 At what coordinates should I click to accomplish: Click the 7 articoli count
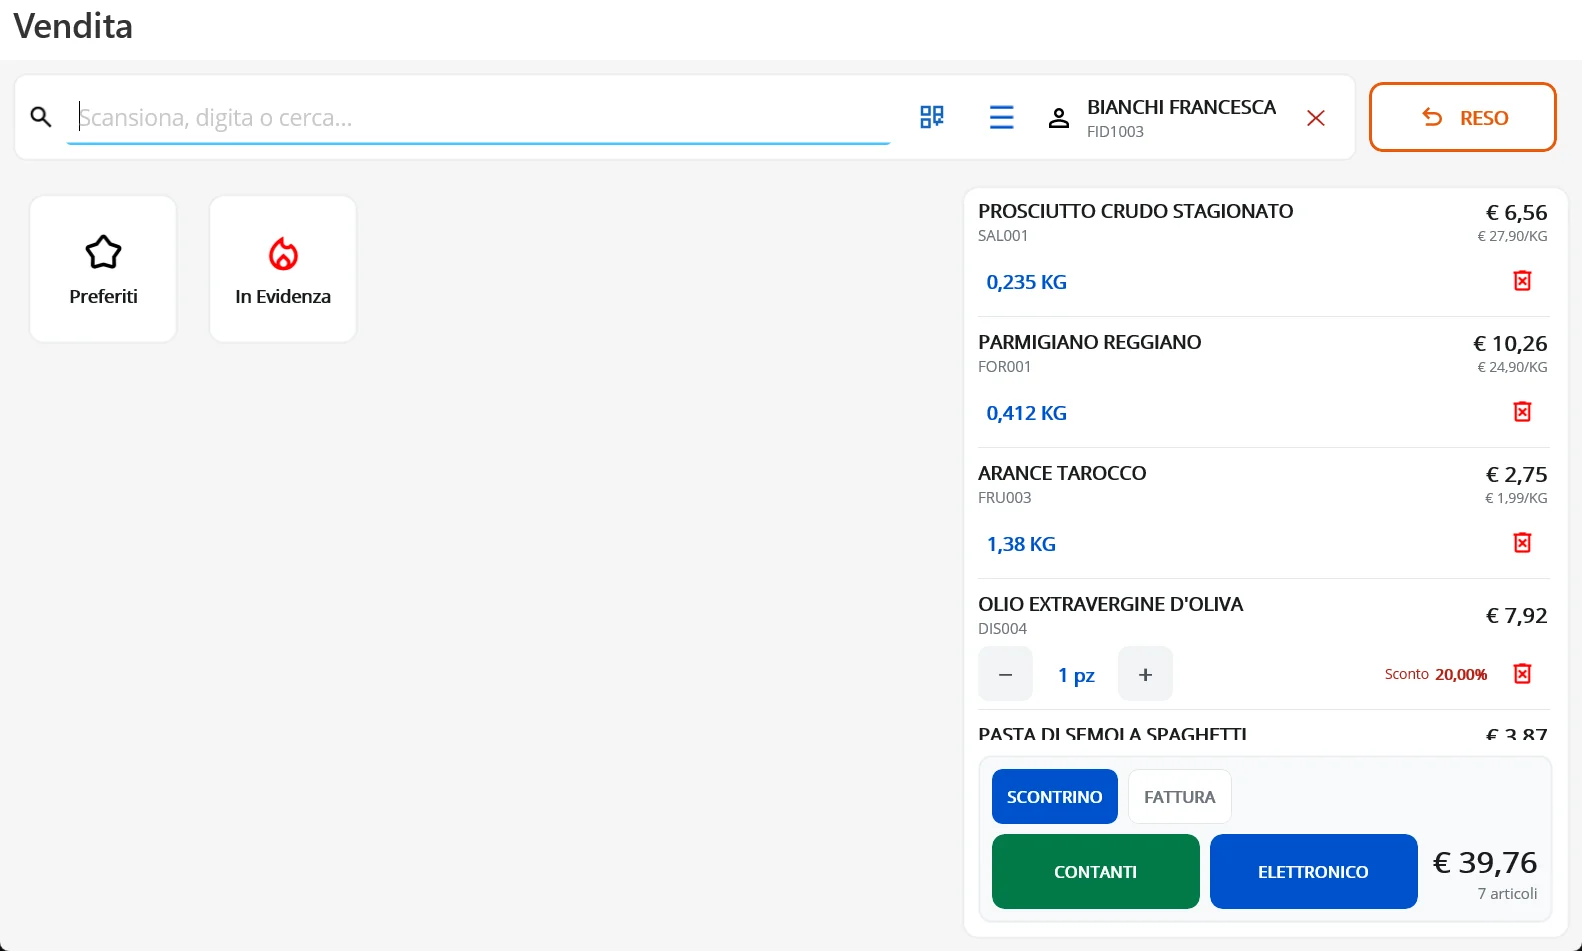pos(1507,894)
